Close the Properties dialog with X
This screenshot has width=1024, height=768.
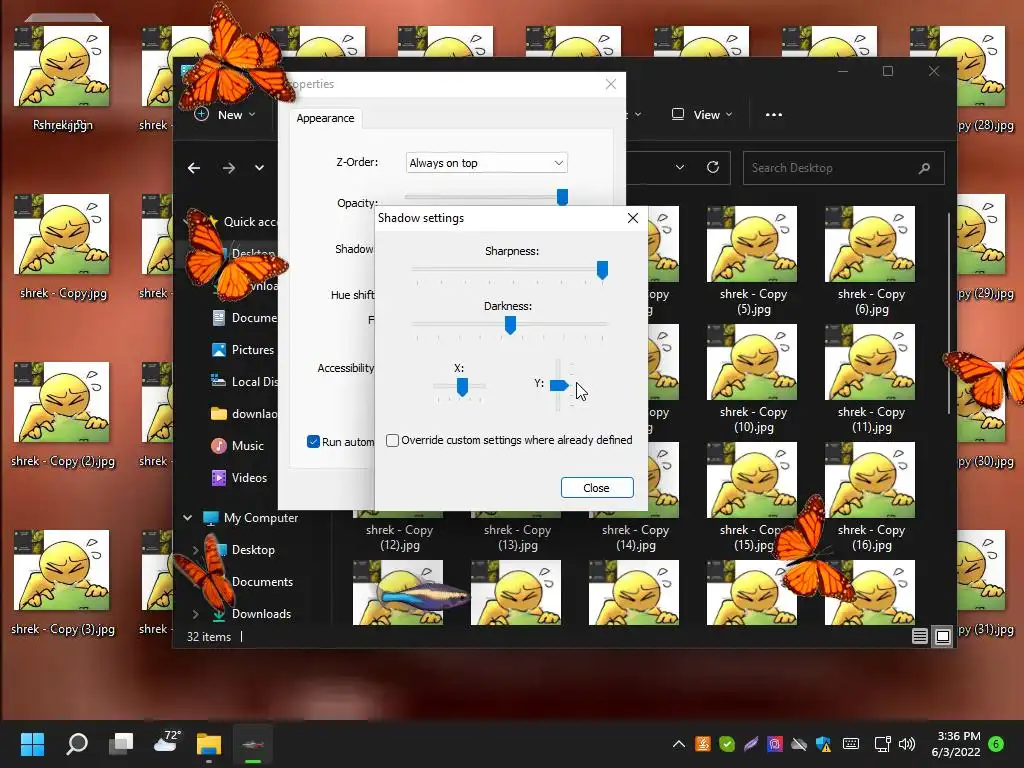click(x=611, y=84)
